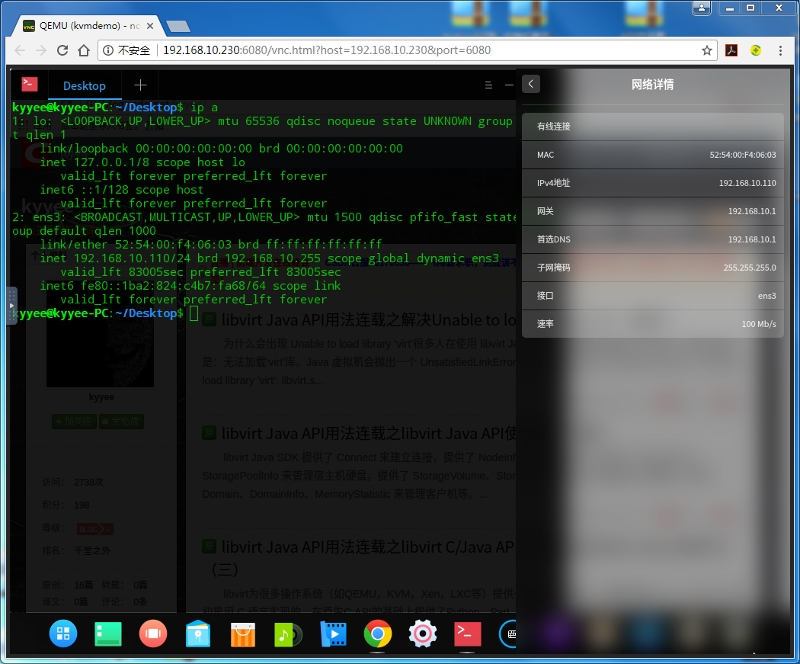Image resolution: width=800 pixels, height=664 pixels.
Task: Open the launcher grid icon in the dock
Action: coord(63,634)
